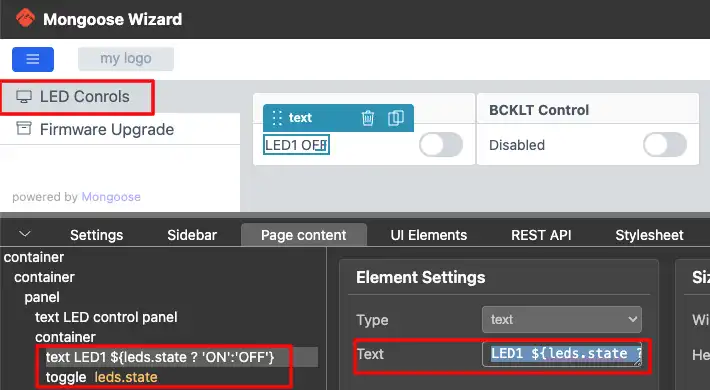The height and width of the screenshot is (390, 710).
Task: Grab the drag handle dots beside text
Action: (277, 118)
